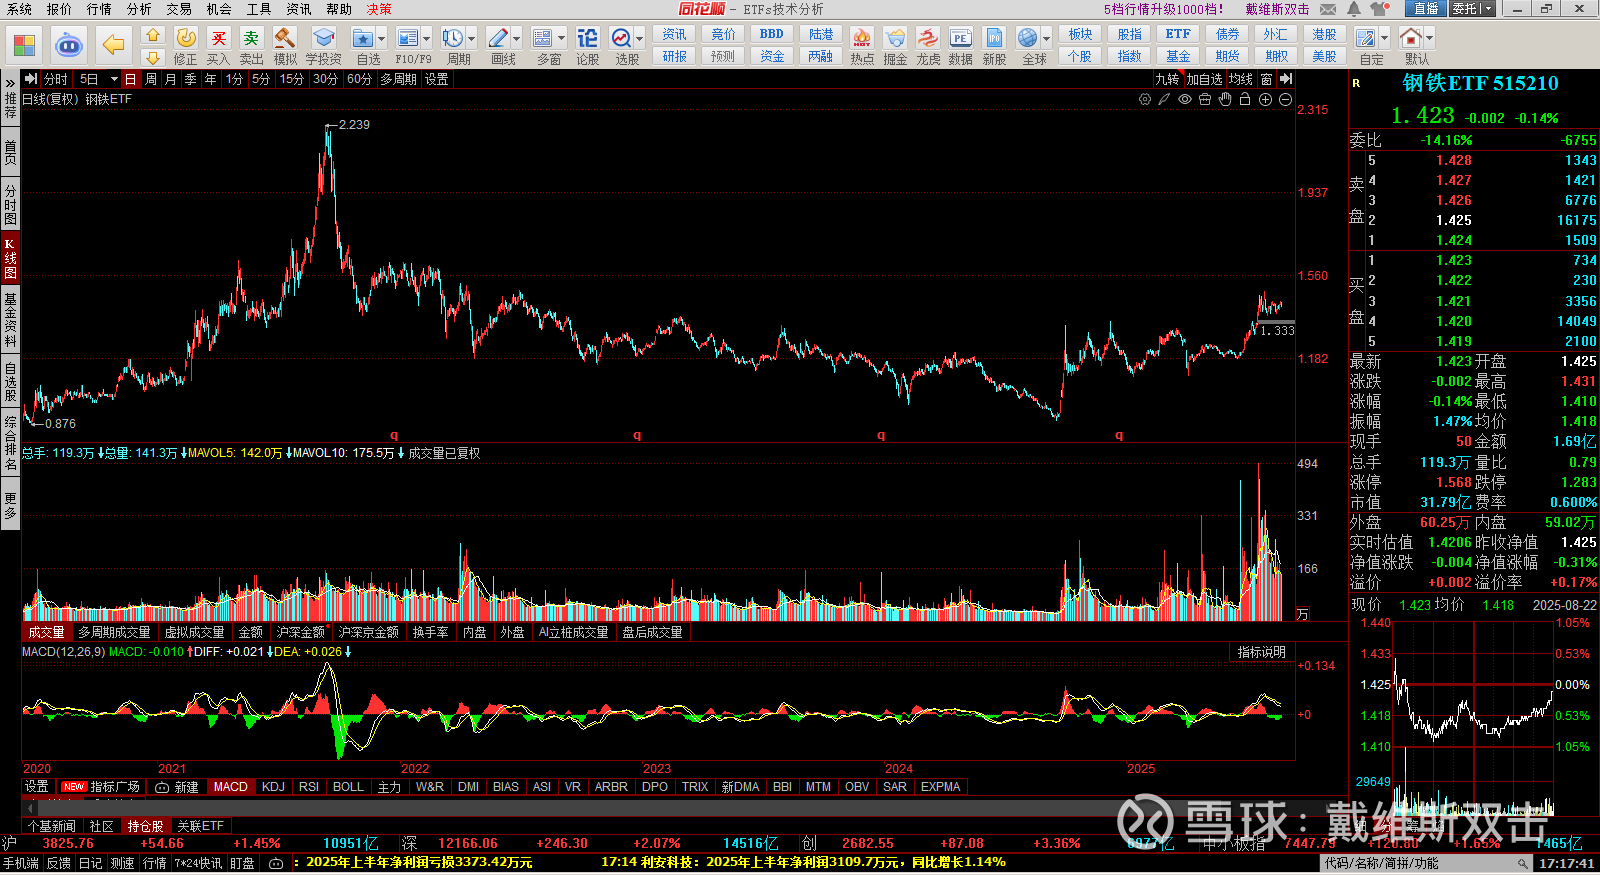1600x875 pixels.
Task: Open the 交易 menu
Action: 179,9
